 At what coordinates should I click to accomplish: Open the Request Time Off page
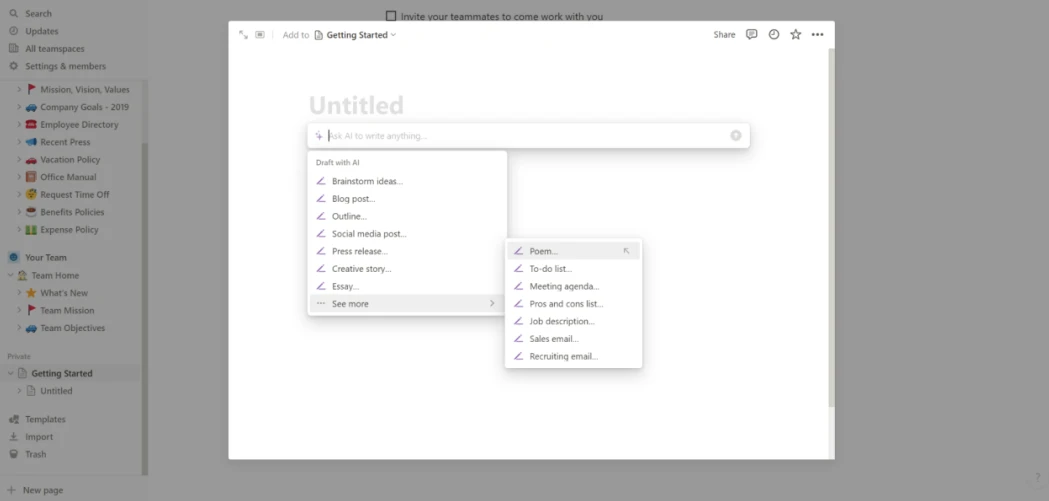[74, 195]
